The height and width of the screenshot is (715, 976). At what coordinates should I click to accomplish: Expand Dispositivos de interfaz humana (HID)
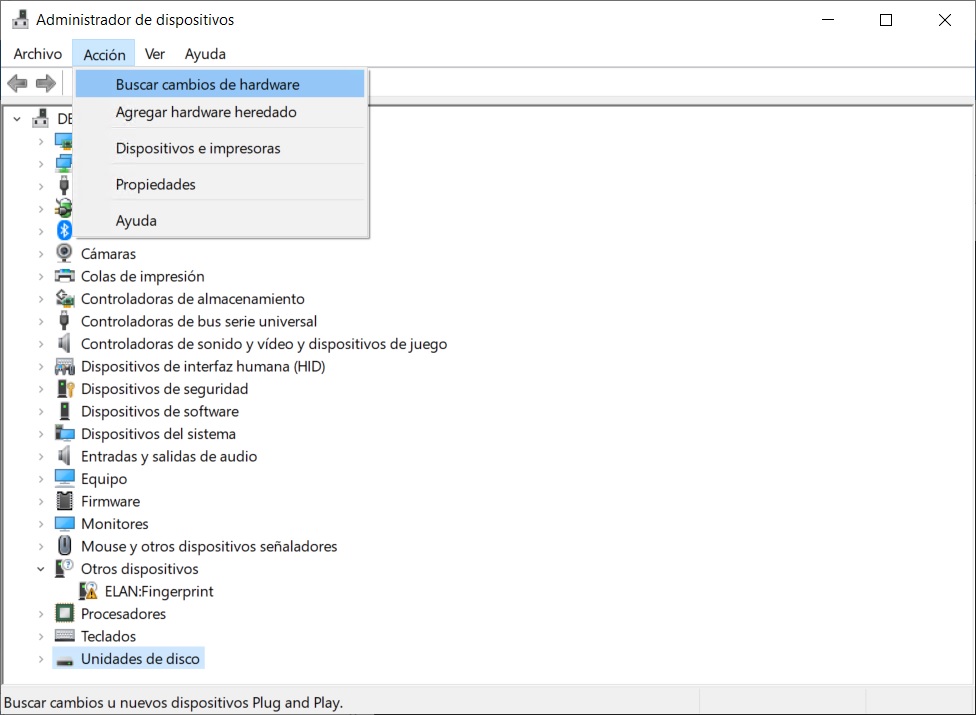(x=41, y=367)
